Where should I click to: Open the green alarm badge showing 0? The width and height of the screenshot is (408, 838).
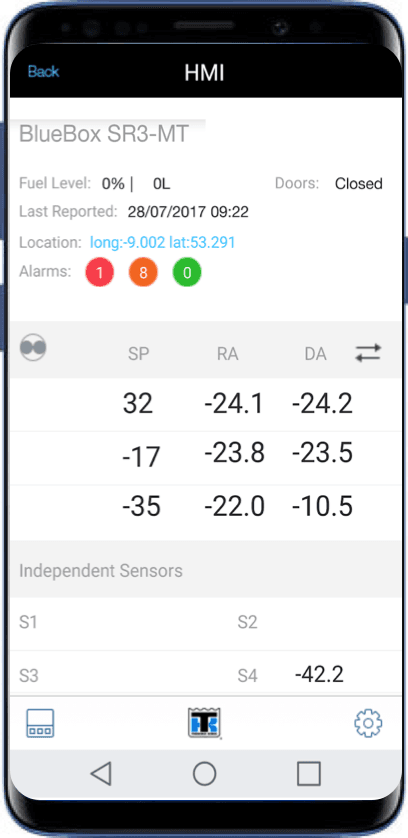(x=187, y=273)
